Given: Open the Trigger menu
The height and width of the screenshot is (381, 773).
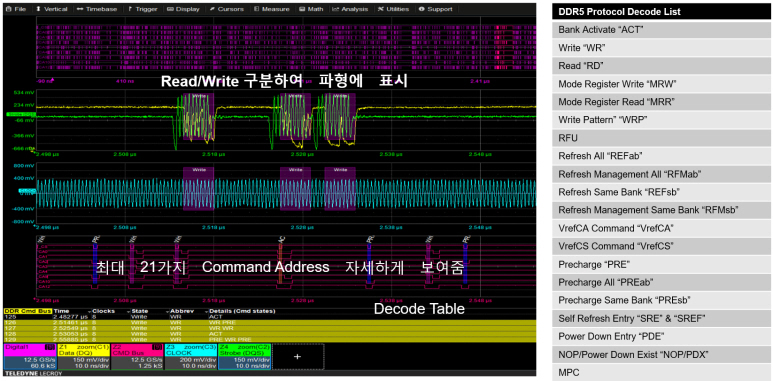Looking at the screenshot, I should (x=143, y=9).
